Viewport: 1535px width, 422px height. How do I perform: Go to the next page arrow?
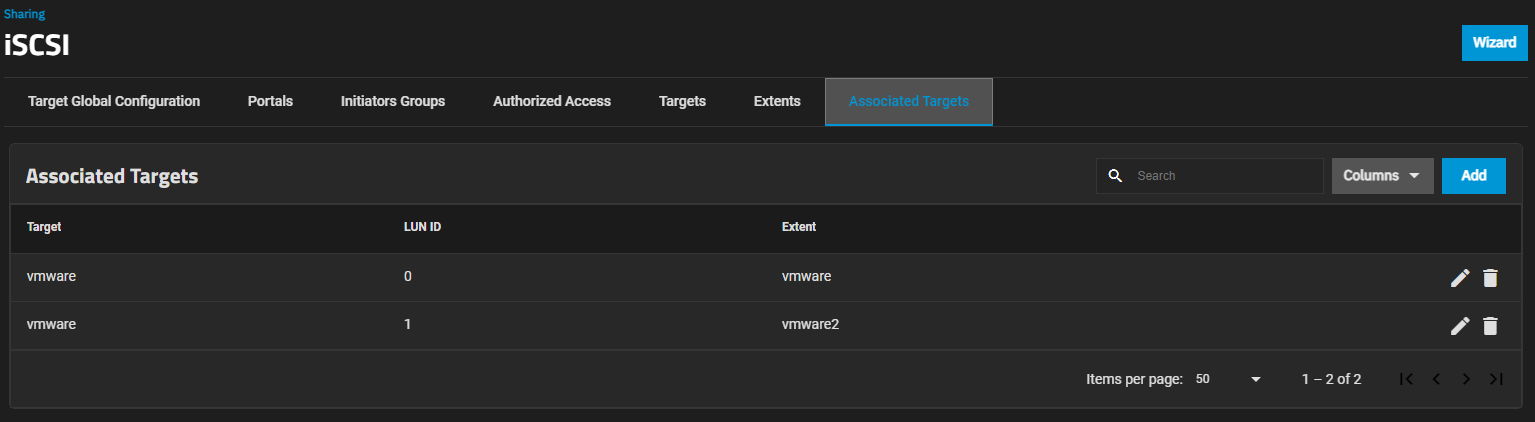[x=1466, y=379]
